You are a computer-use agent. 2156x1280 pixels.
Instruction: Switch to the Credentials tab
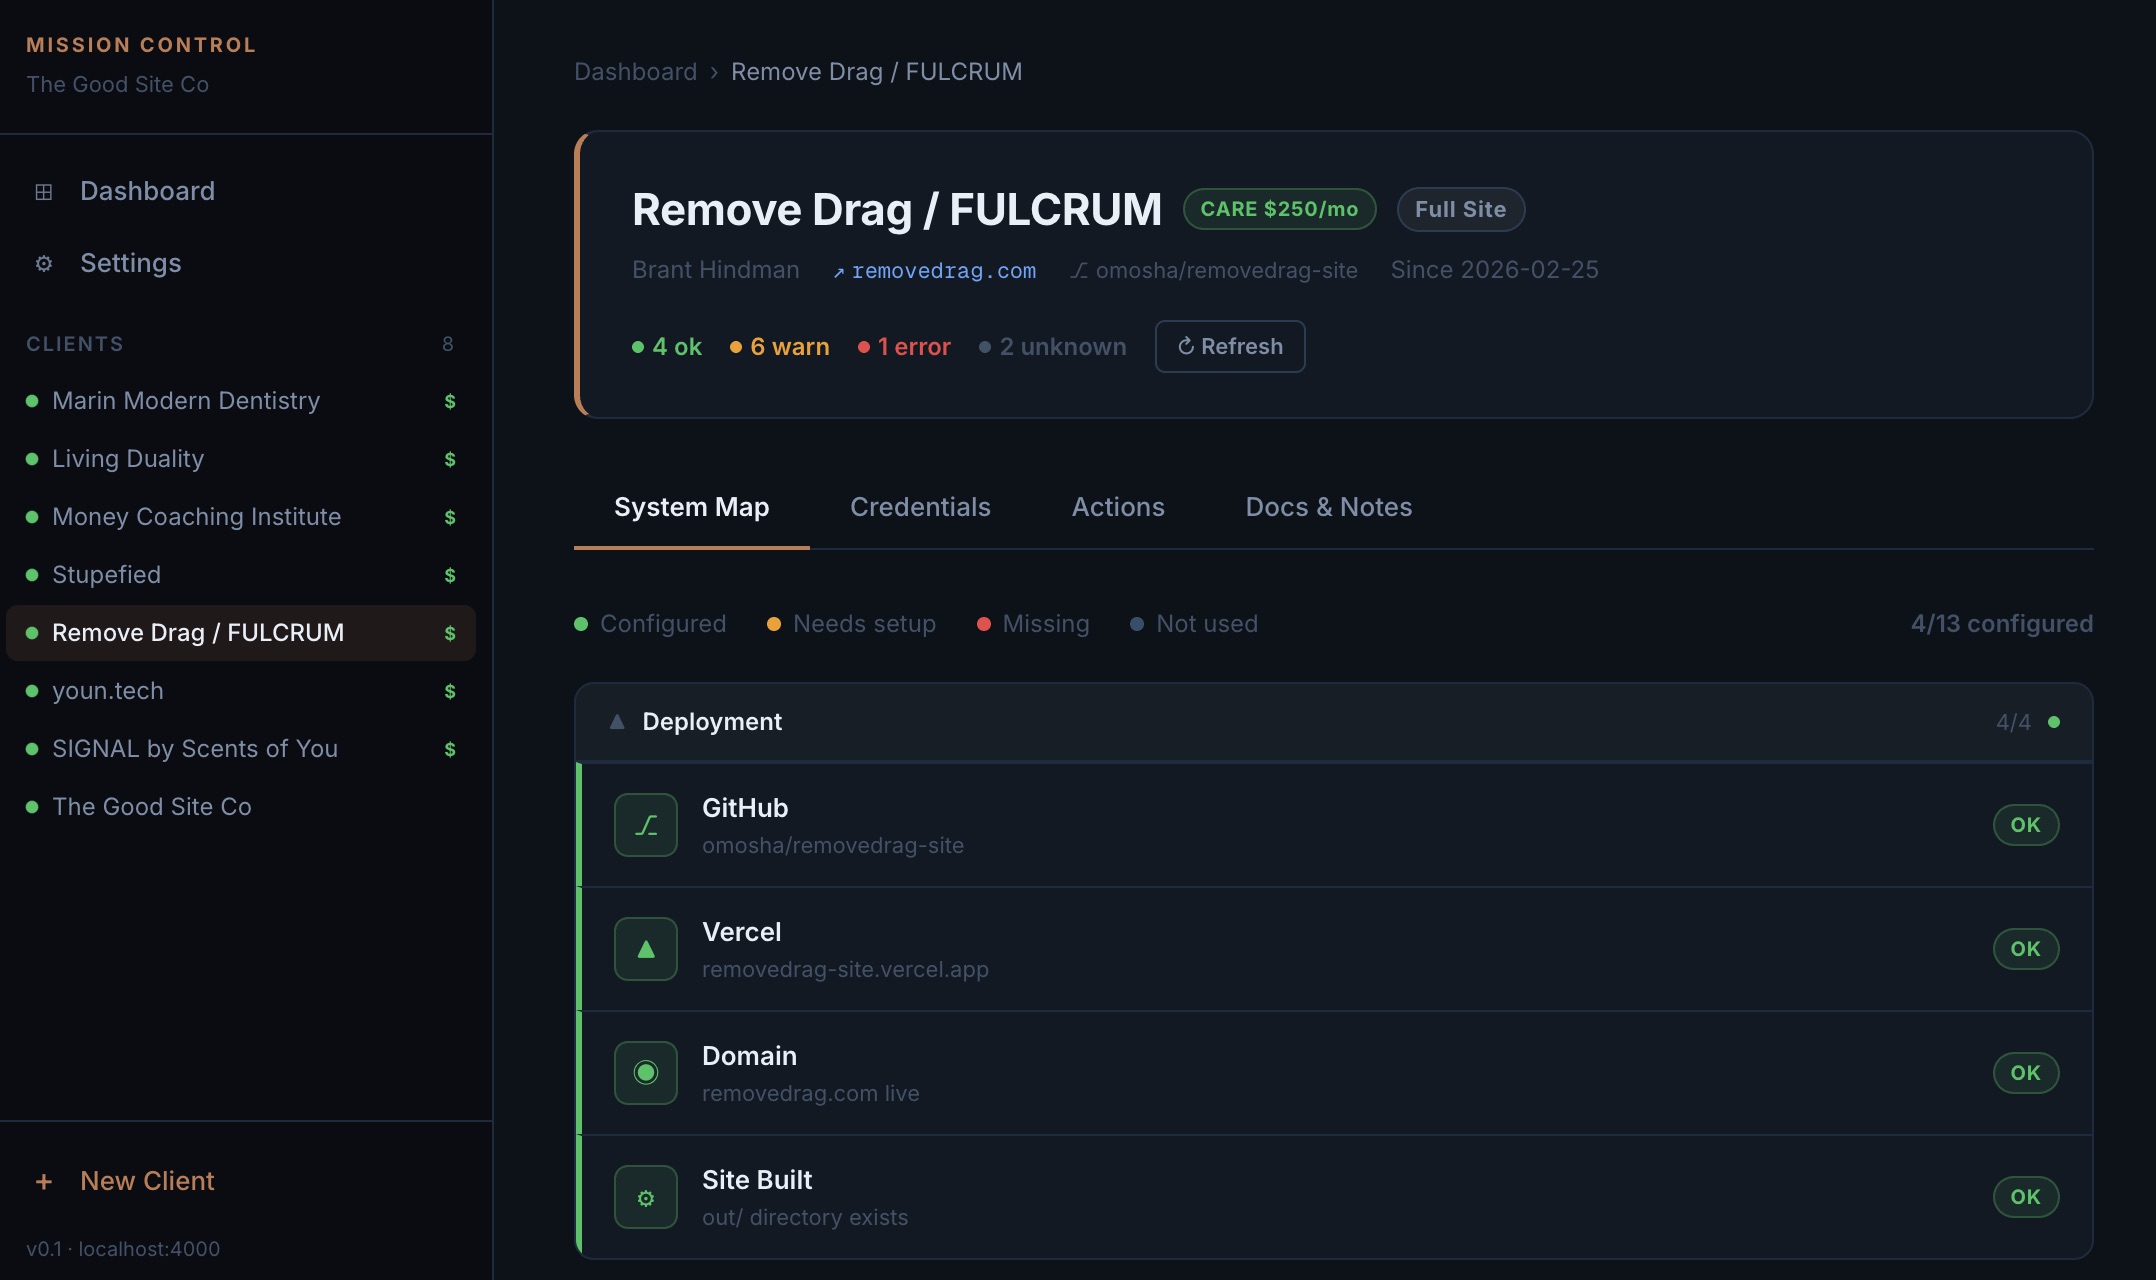tap(920, 507)
